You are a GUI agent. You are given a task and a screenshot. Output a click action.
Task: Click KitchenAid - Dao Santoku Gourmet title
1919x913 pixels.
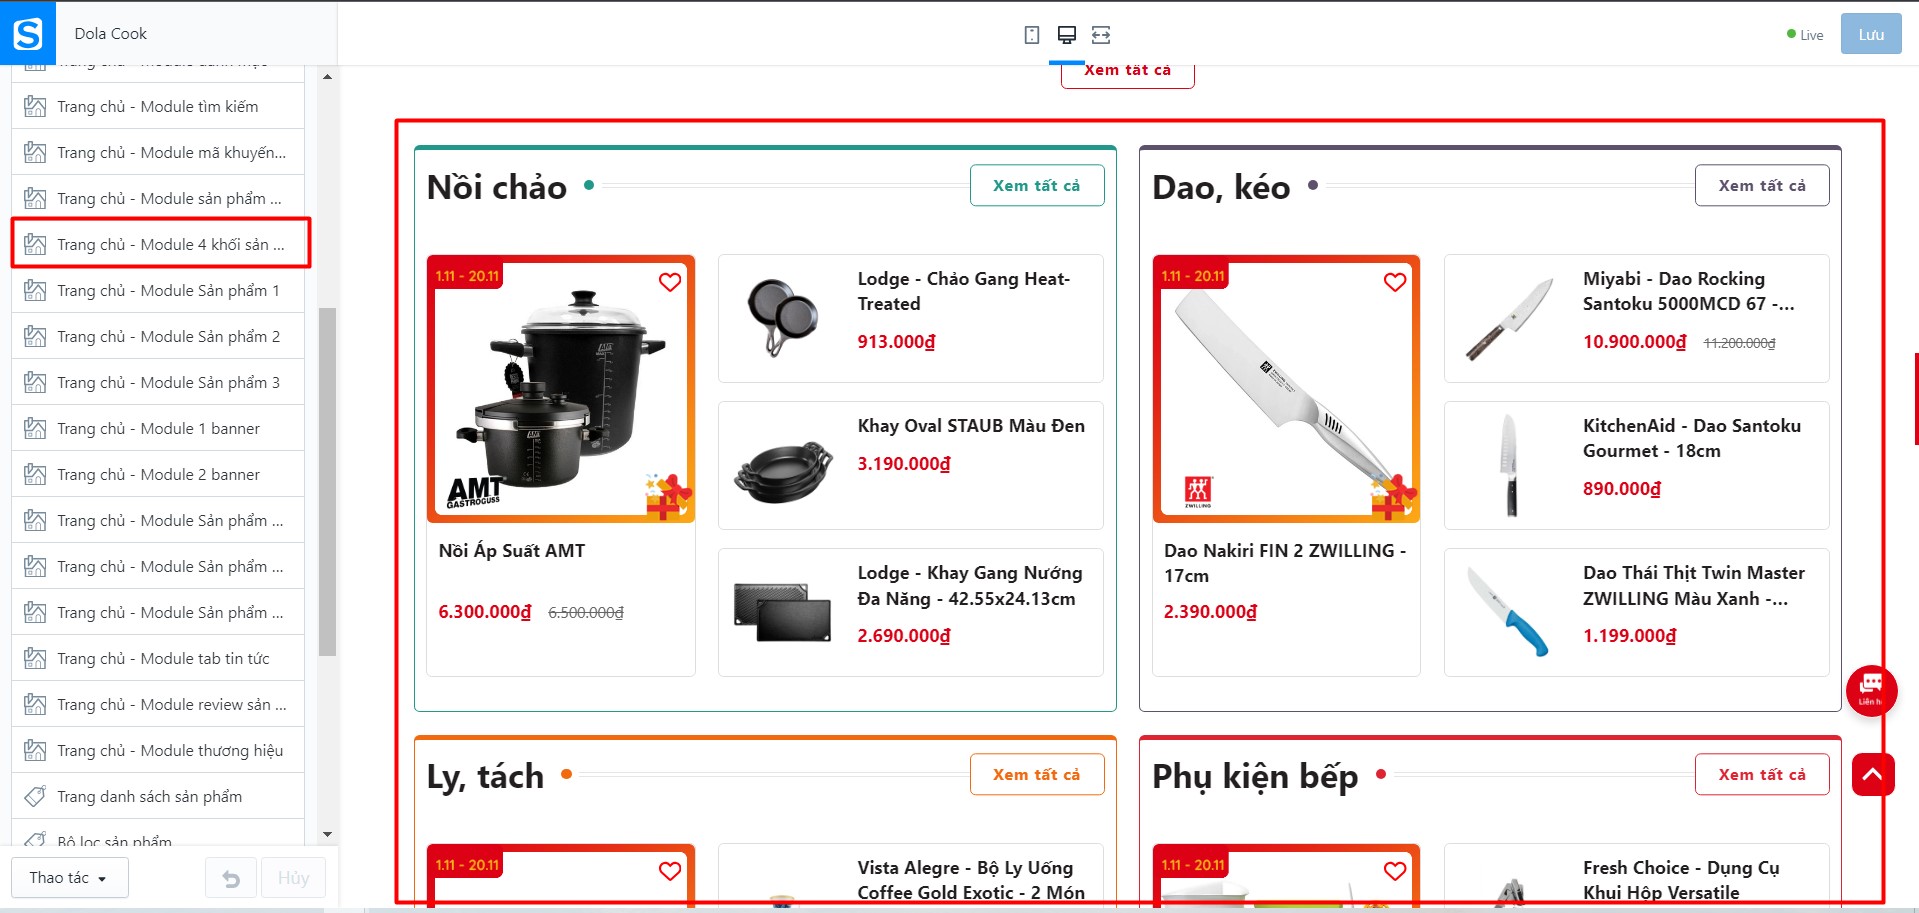coord(1692,438)
